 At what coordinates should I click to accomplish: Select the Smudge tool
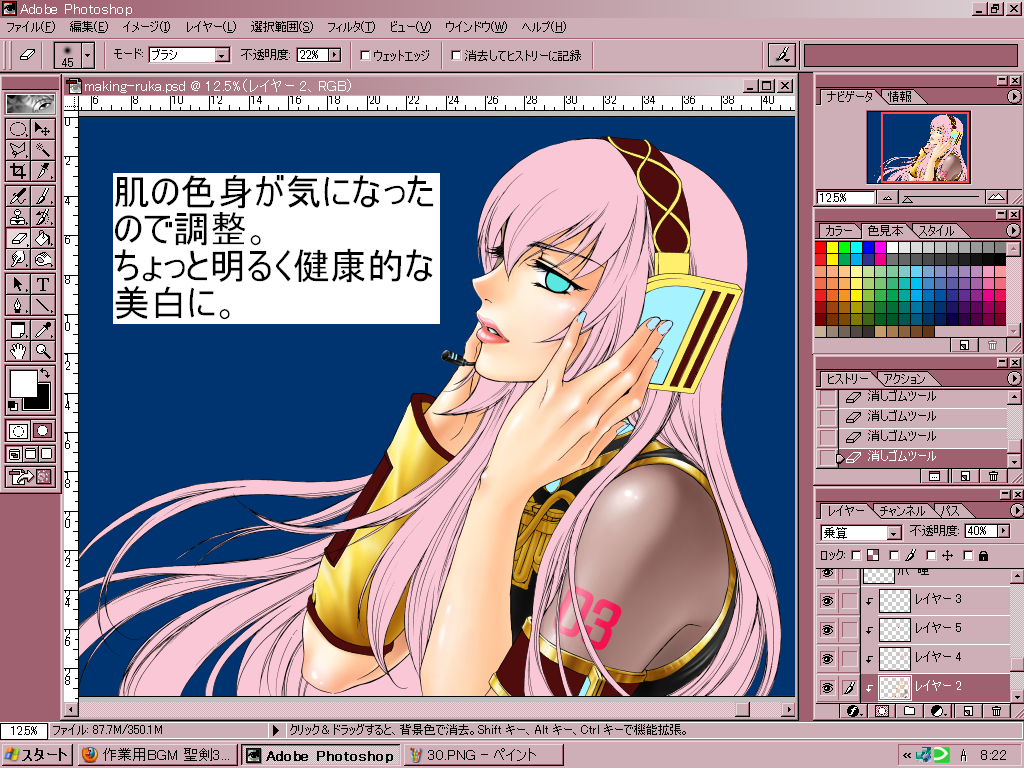pyautogui.click(x=18, y=258)
